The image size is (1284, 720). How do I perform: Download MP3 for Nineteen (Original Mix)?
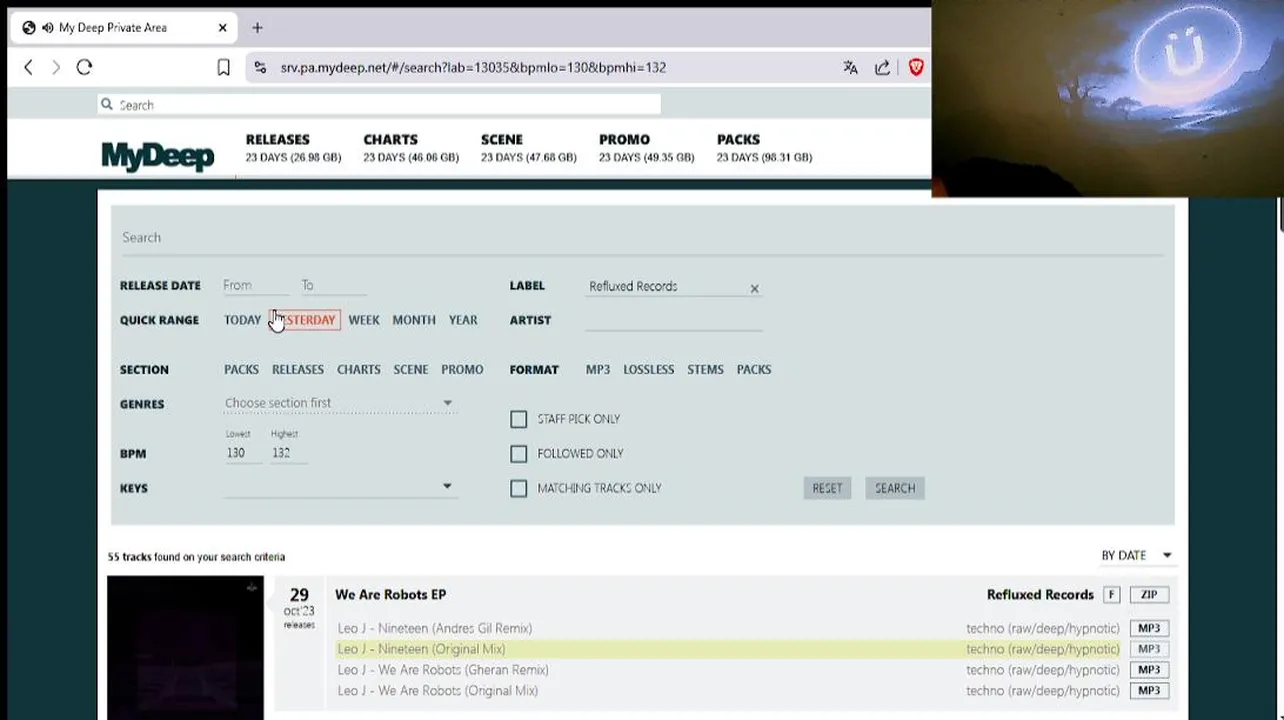[x=1149, y=649]
